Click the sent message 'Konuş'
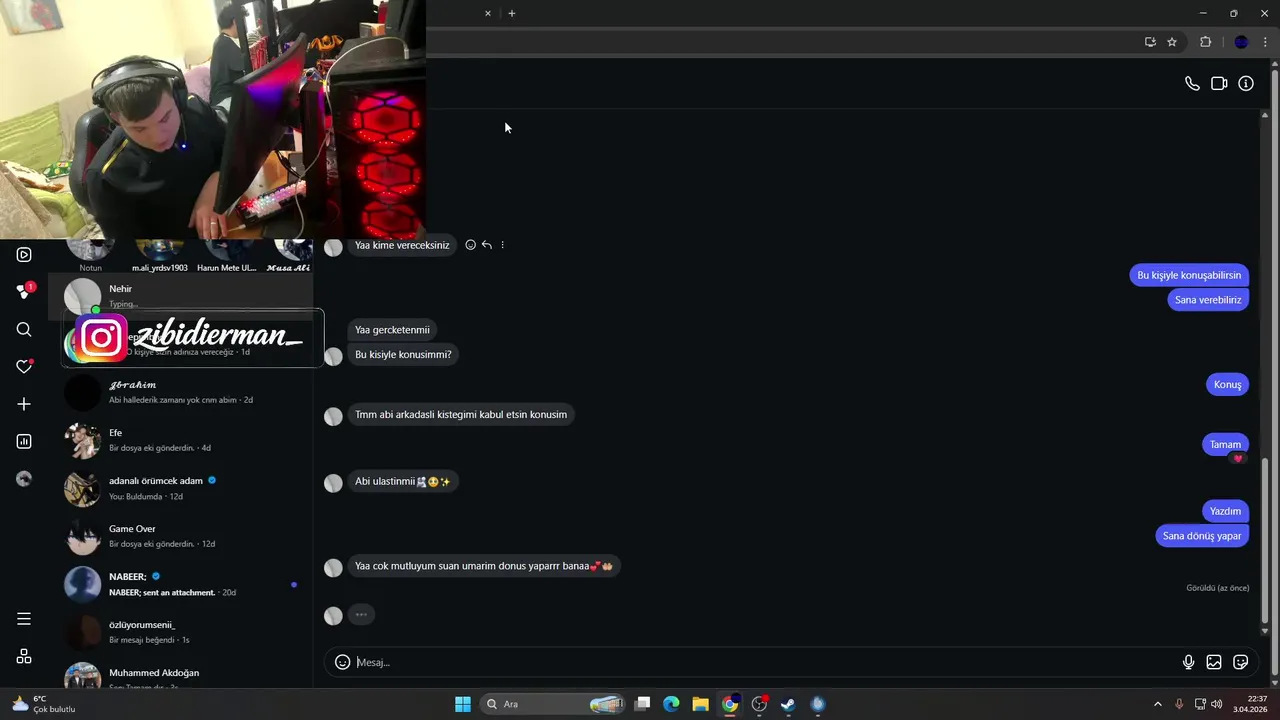 click(x=1227, y=385)
